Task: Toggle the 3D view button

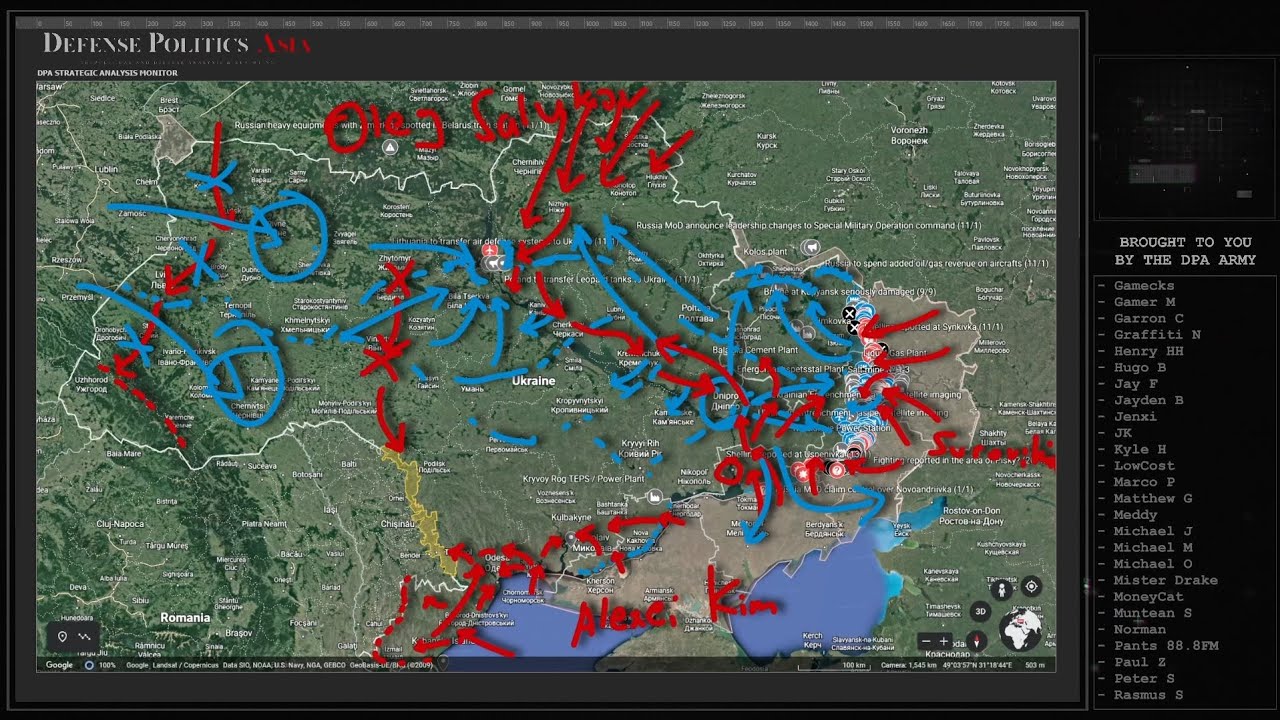Action: 980,611
